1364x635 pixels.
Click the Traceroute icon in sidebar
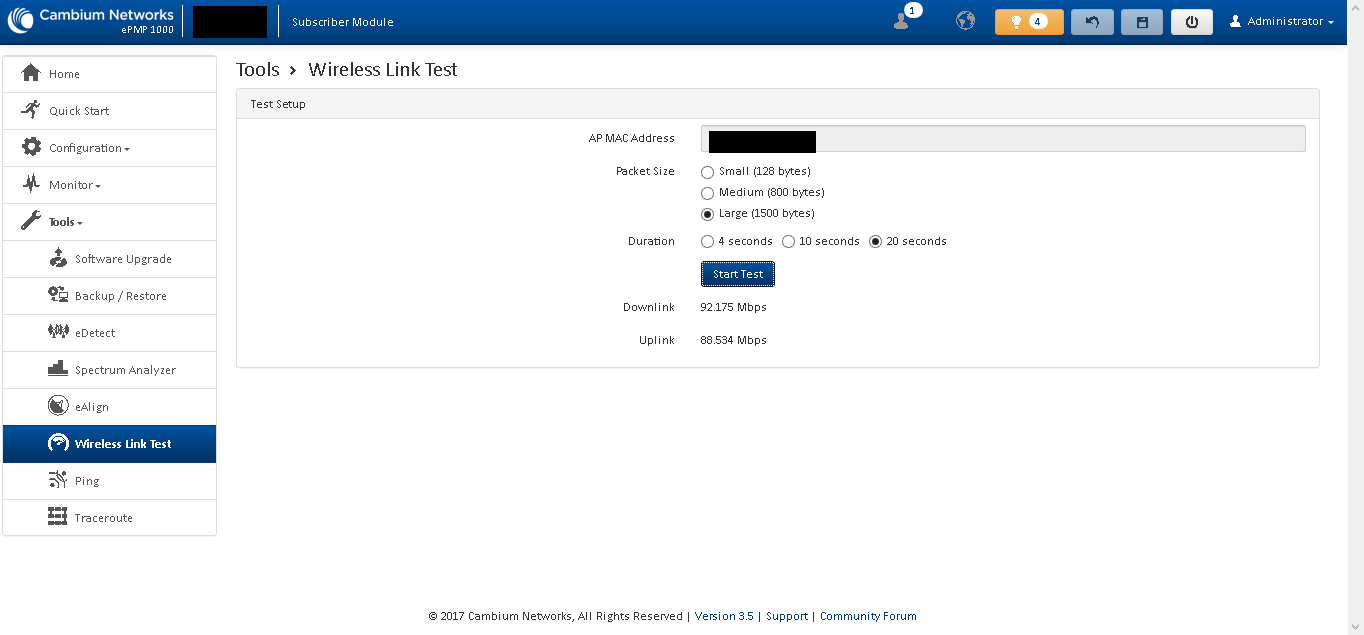tap(58, 517)
